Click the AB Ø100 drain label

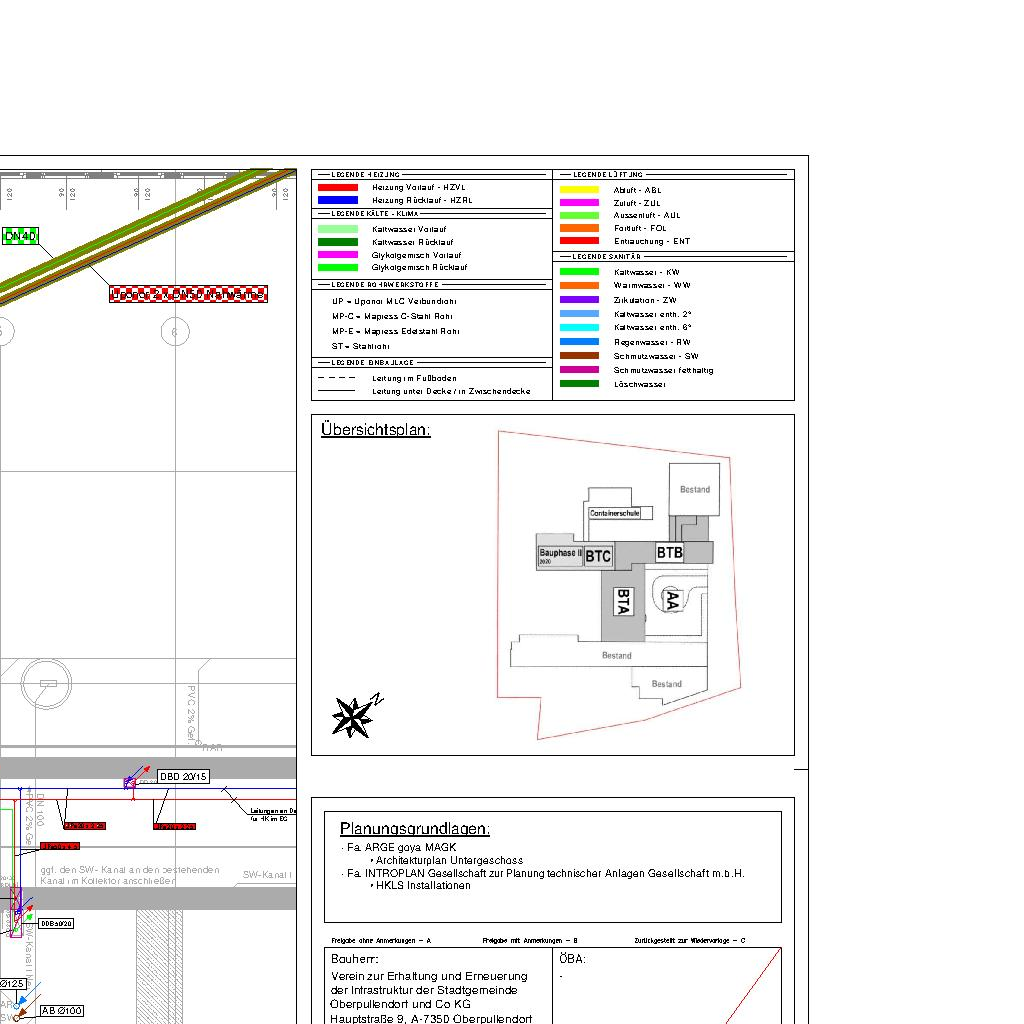click(61, 1011)
